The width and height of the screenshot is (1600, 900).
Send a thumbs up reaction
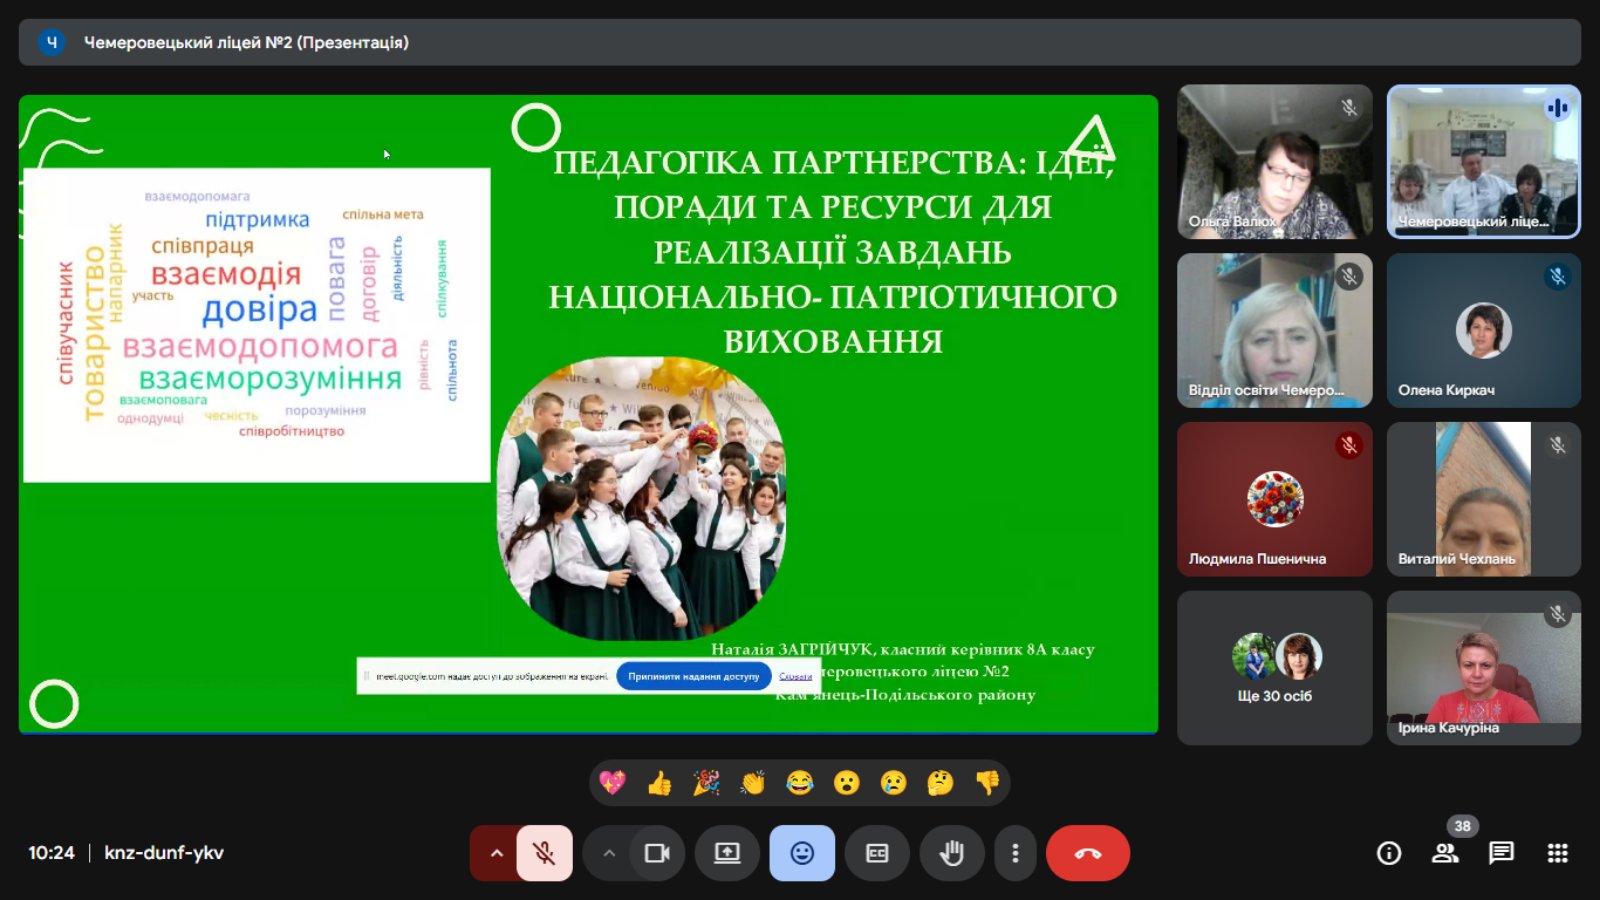point(659,783)
